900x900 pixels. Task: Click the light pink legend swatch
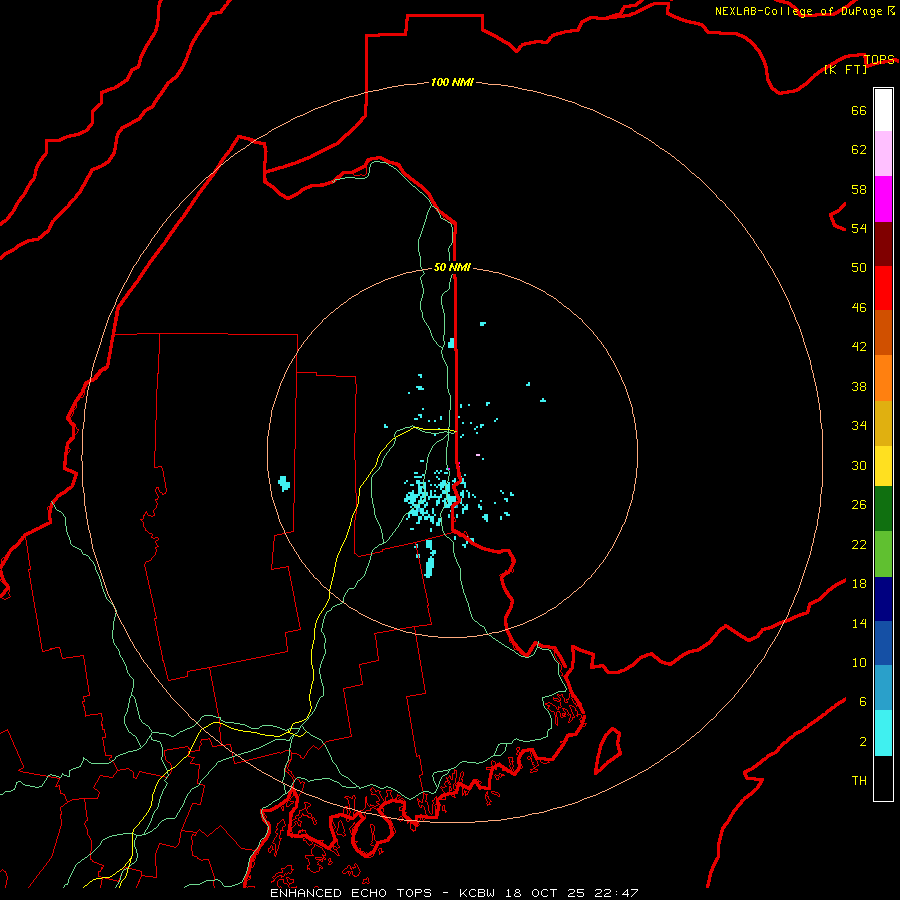[883, 154]
